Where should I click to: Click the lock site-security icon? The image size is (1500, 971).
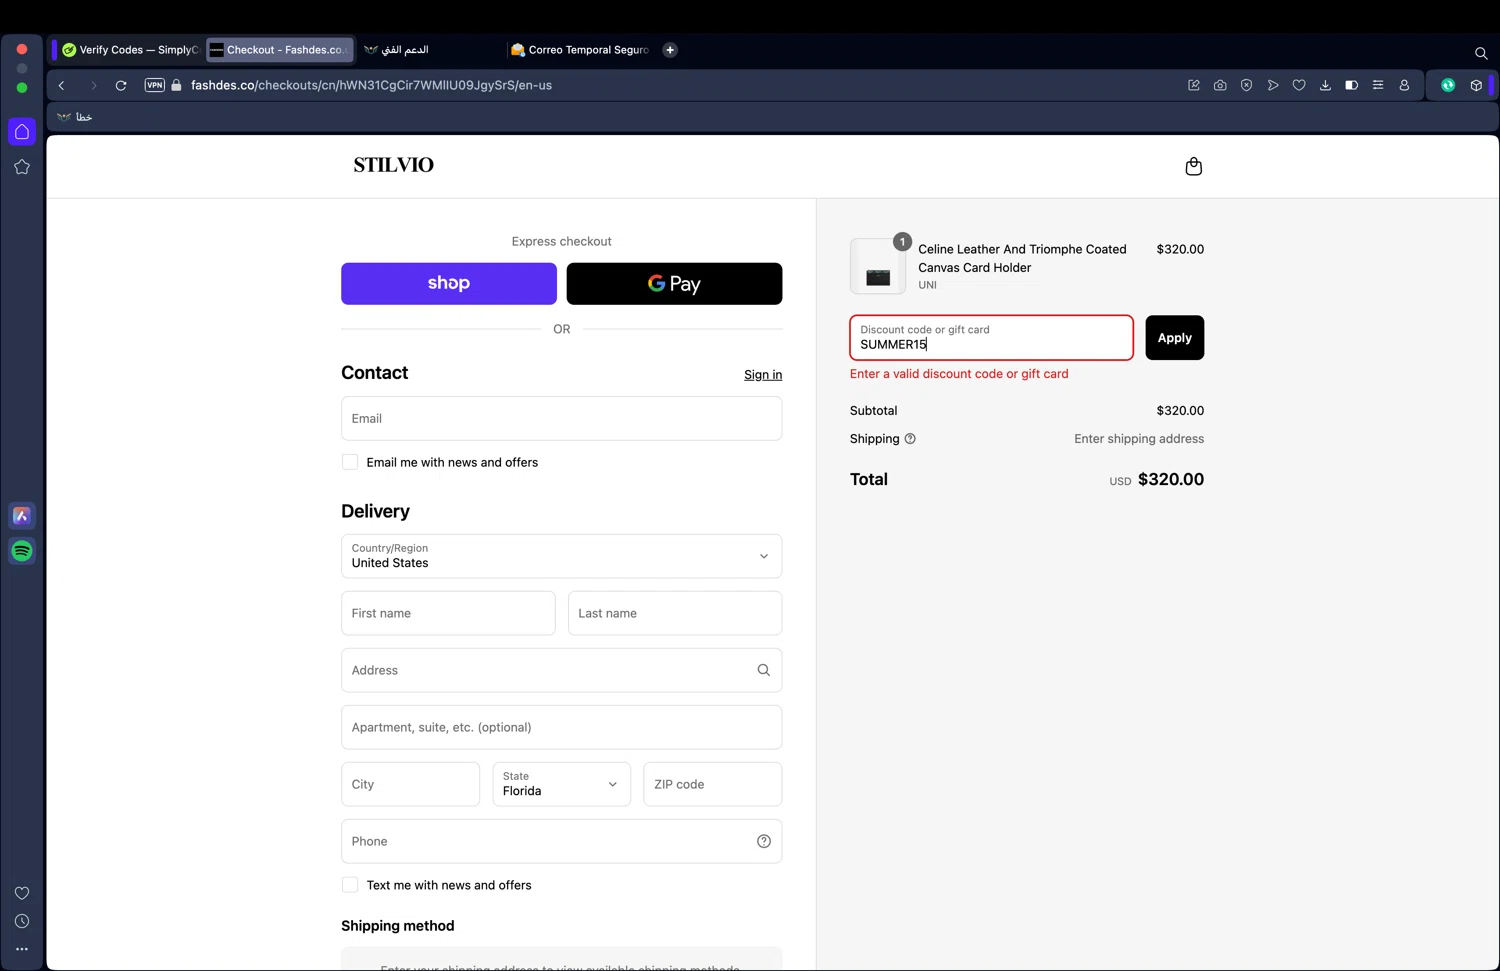click(x=176, y=85)
